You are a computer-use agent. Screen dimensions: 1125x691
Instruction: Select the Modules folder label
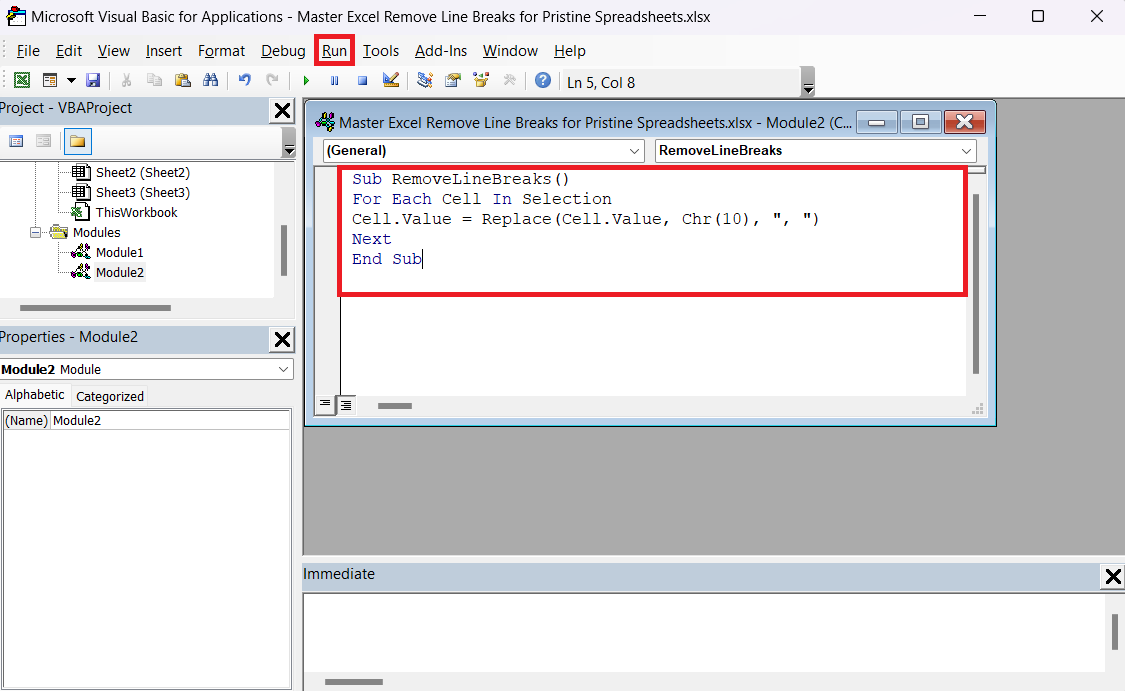click(x=96, y=232)
